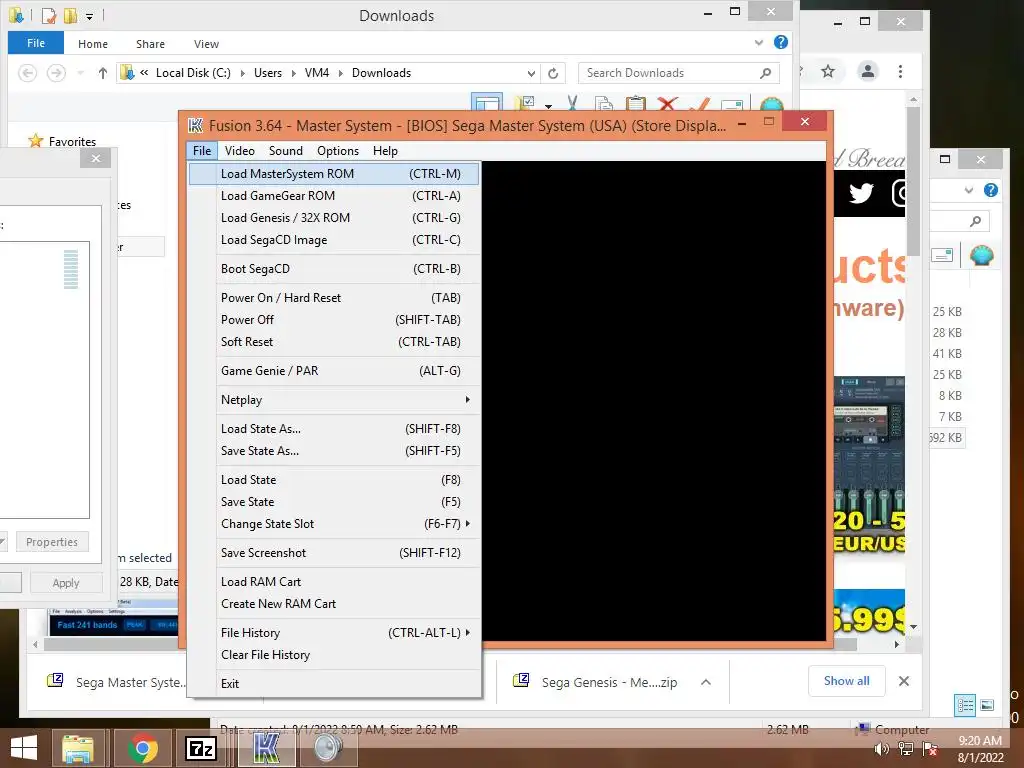The width and height of the screenshot is (1024, 768).
Task: Expand the Netplay submenu arrow
Action: [x=467, y=400]
